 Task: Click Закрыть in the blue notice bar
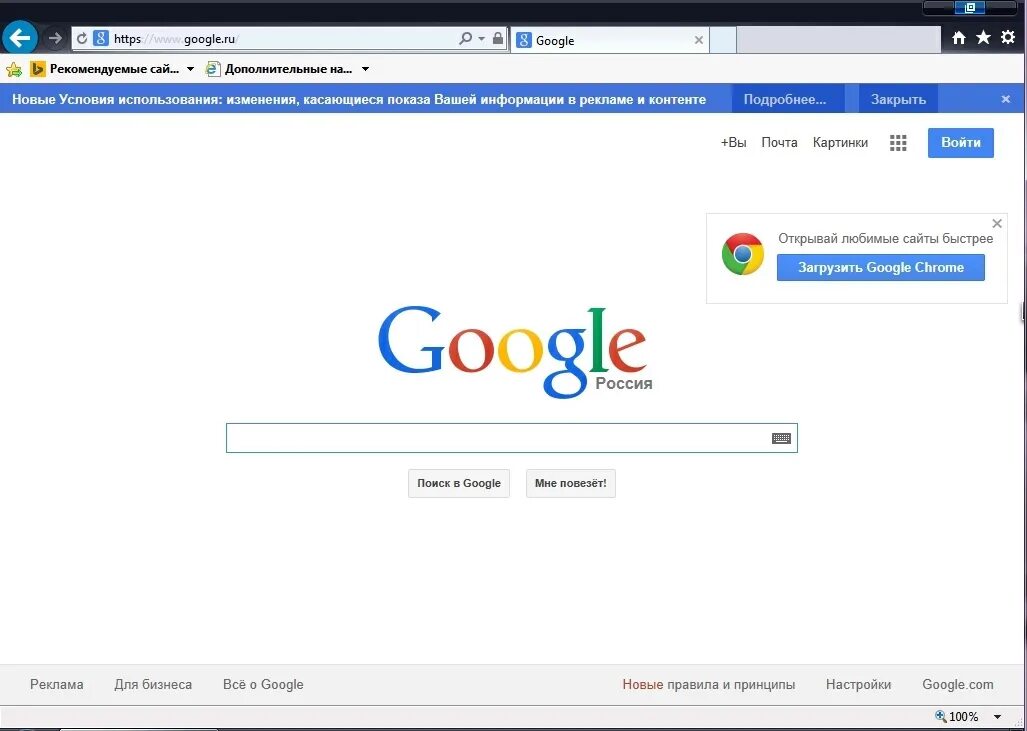(x=898, y=100)
